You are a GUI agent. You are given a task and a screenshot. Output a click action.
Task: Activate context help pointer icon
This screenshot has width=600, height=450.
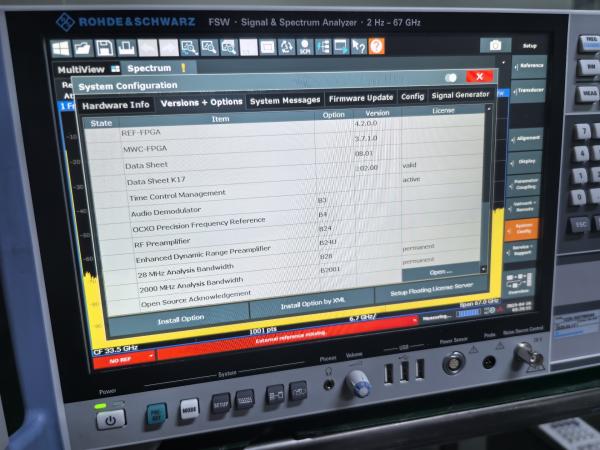[358, 46]
